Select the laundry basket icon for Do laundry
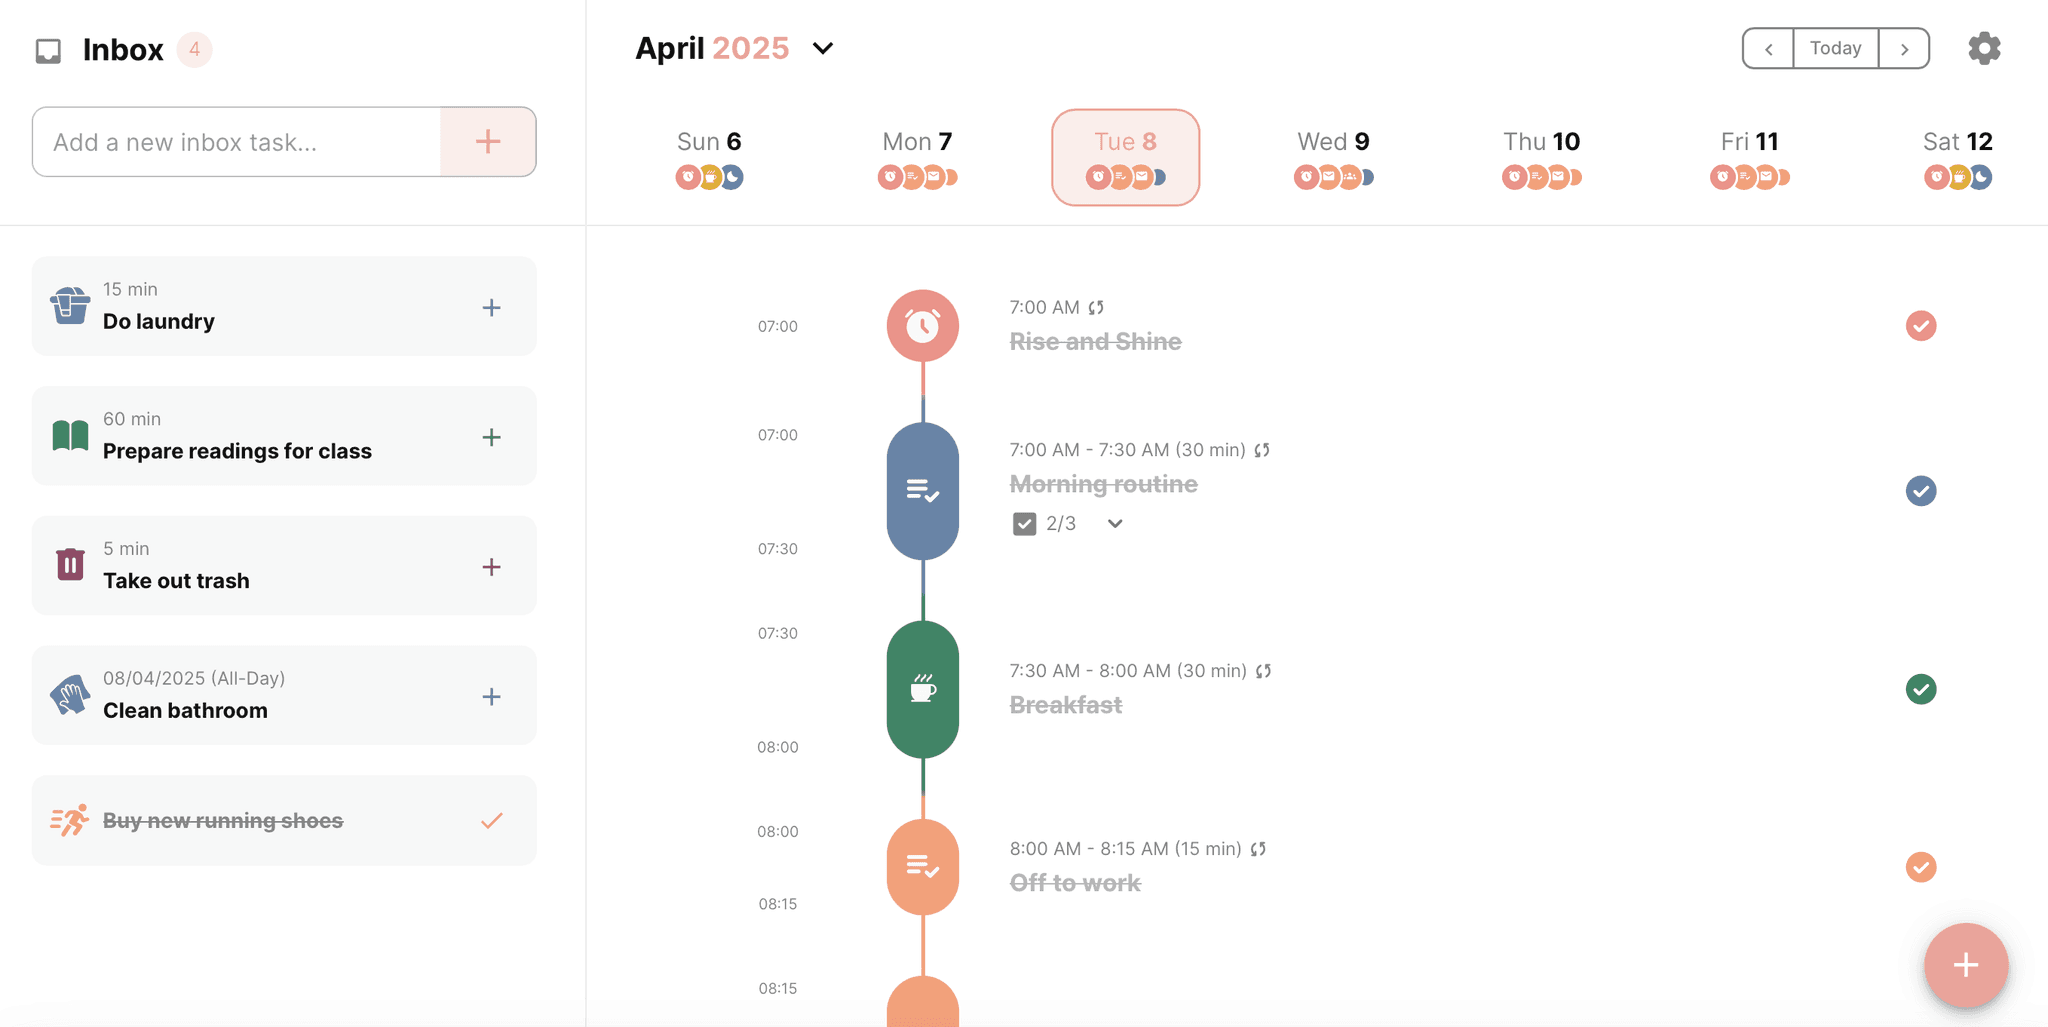The image size is (2048, 1027). [70, 306]
